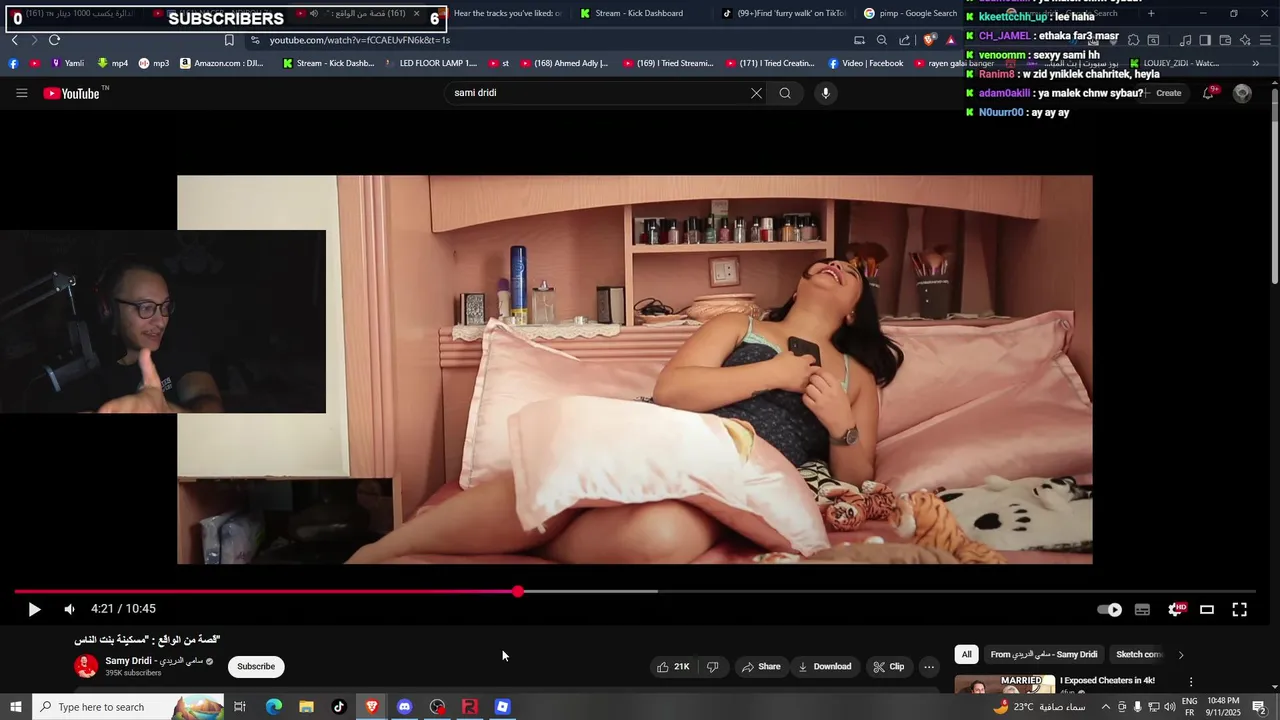Screen dimensions: 1280x720
Task: Dislike the video
Action: 712,667
